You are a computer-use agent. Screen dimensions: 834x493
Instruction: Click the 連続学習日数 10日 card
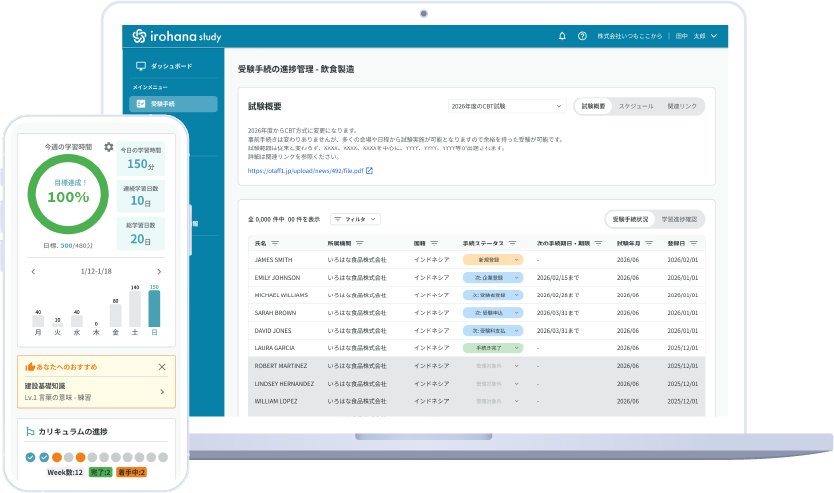point(140,196)
